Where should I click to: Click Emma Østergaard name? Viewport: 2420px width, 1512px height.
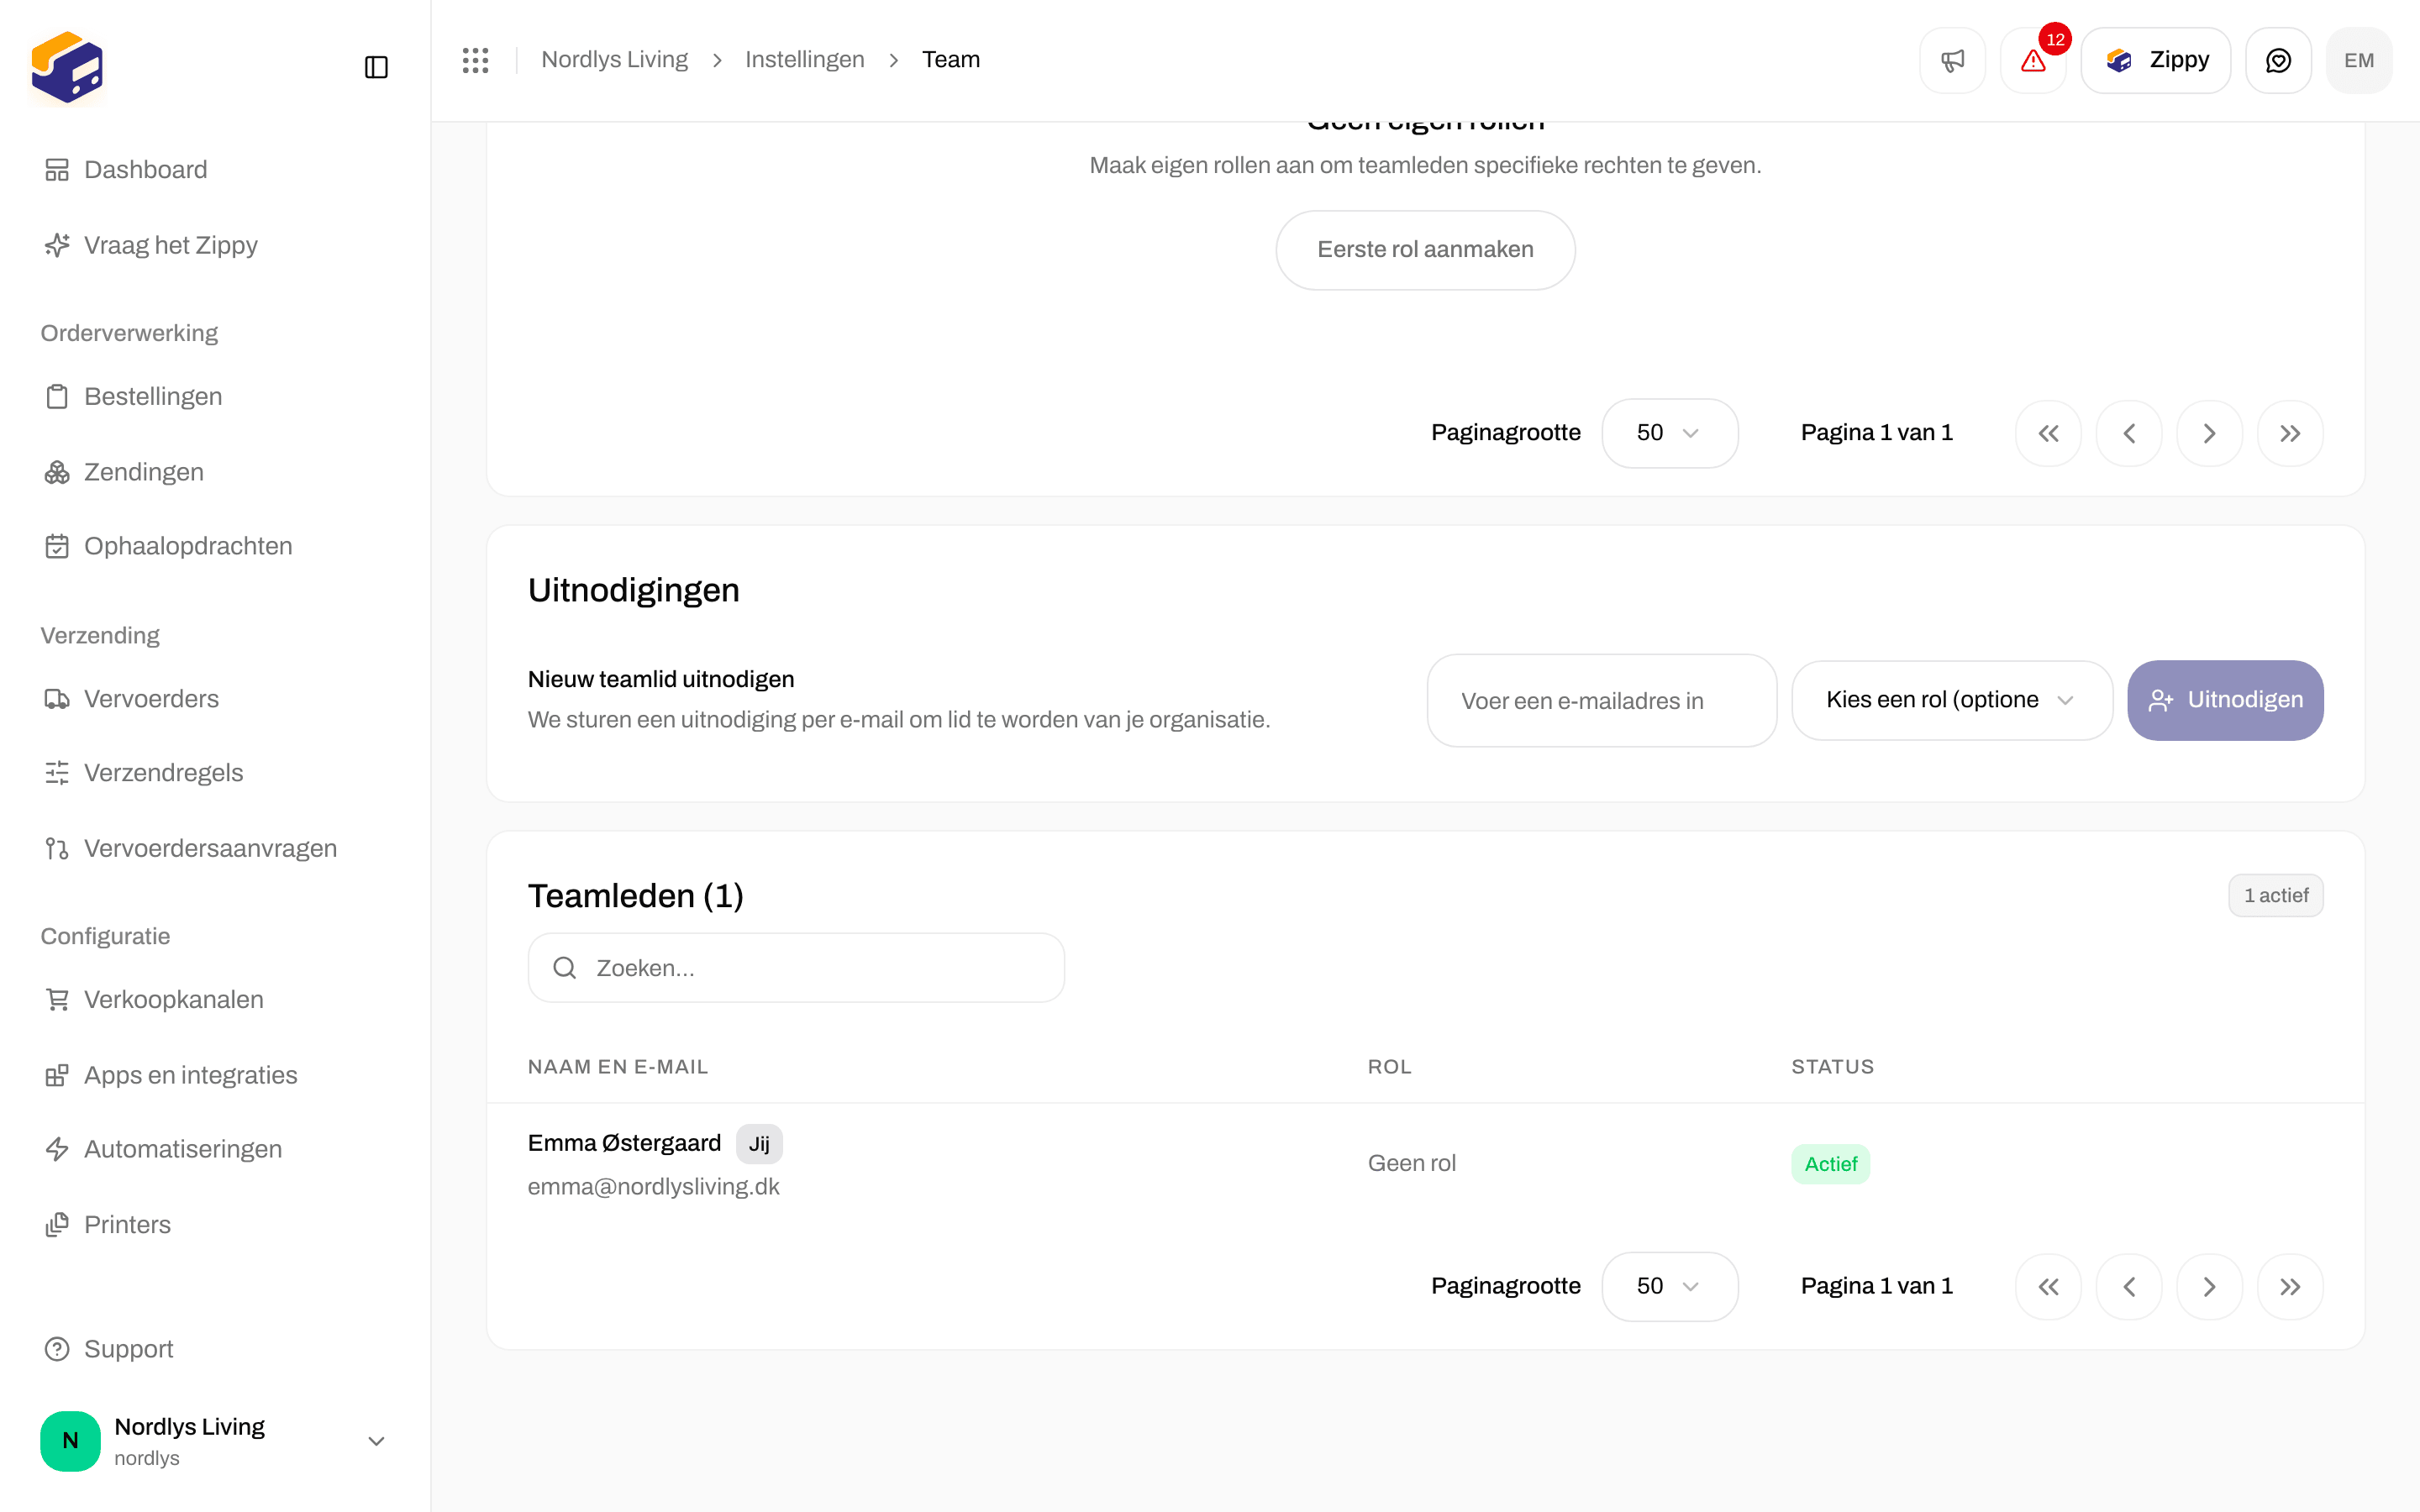click(624, 1143)
